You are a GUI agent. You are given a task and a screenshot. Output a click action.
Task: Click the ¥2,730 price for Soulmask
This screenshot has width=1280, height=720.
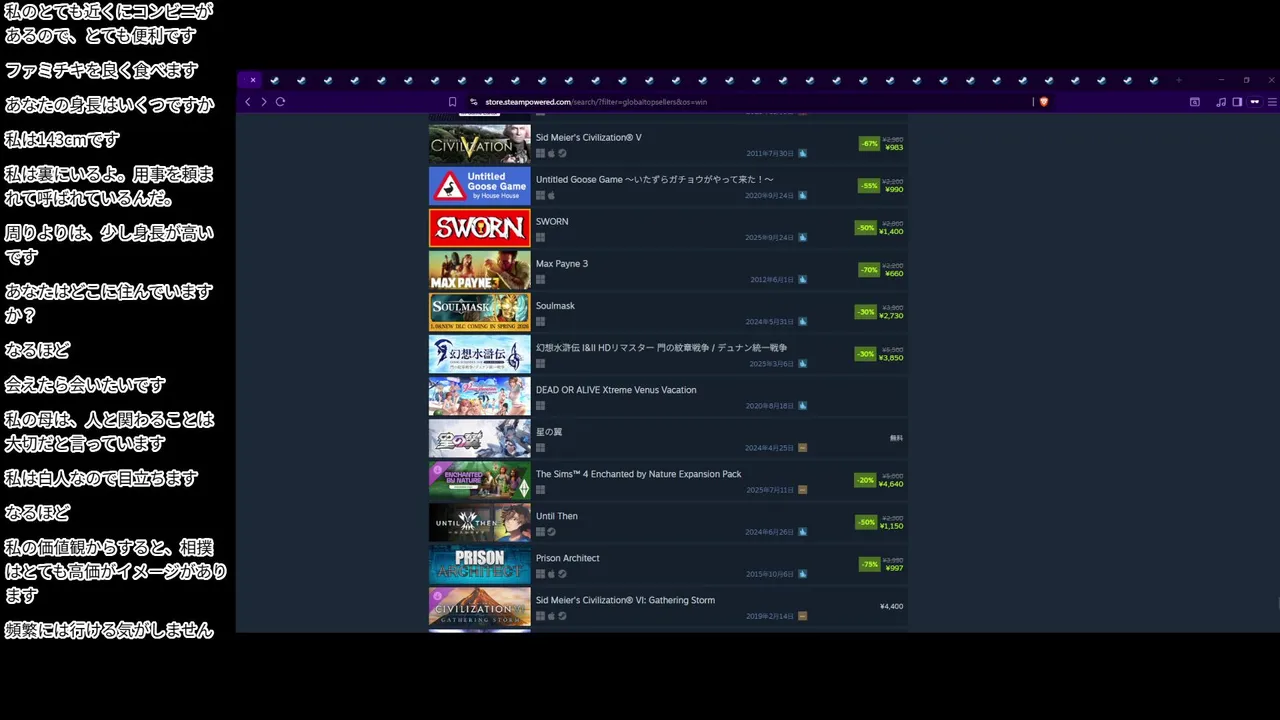891,315
